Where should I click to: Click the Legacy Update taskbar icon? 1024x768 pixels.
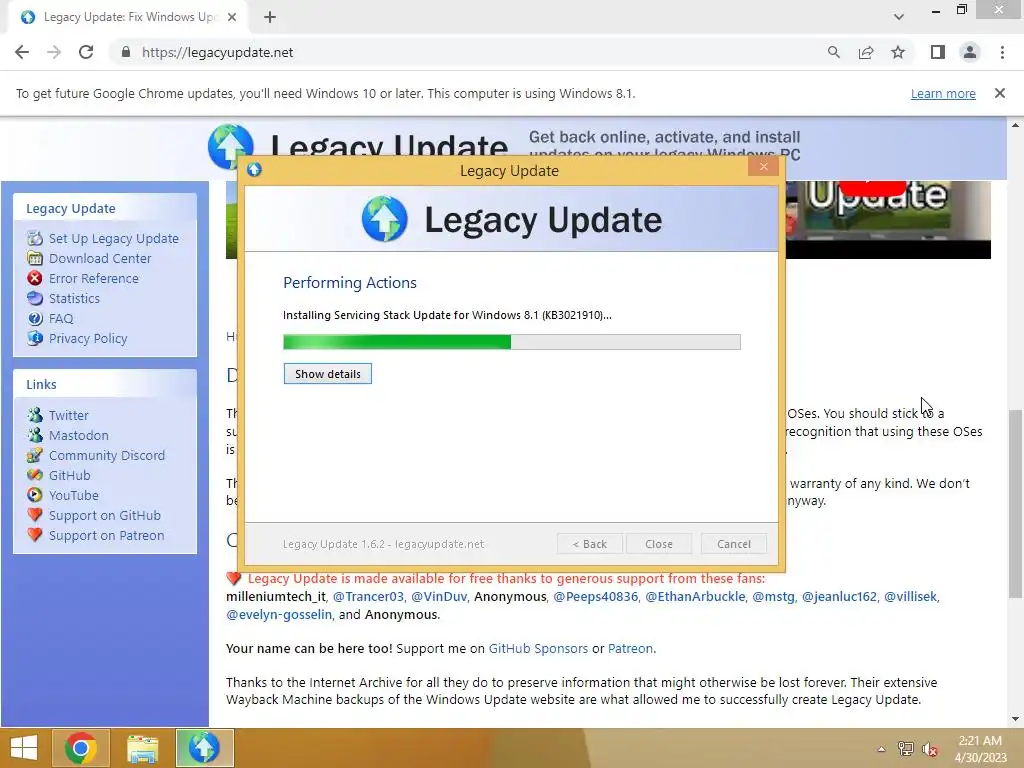pyautogui.click(x=204, y=748)
